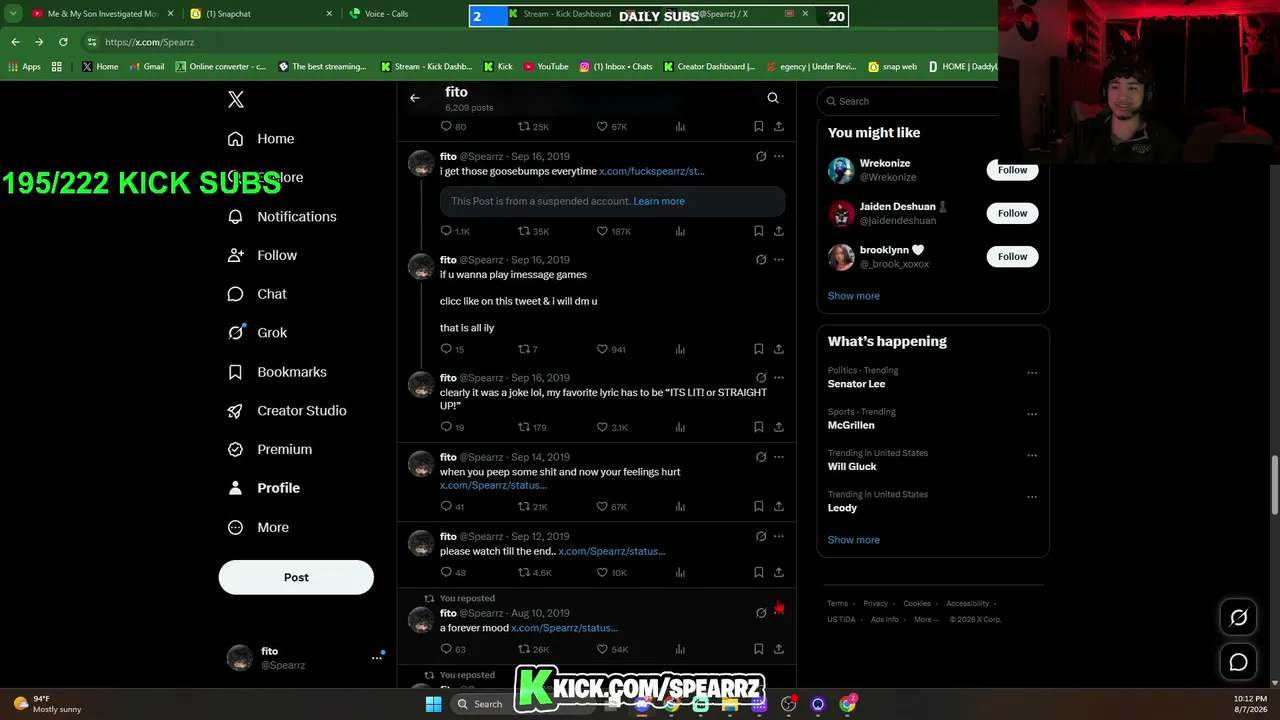This screenshot has width=1280, height=720.
Task: Open more options for the Sep 14 post
Action: (779, 457)
